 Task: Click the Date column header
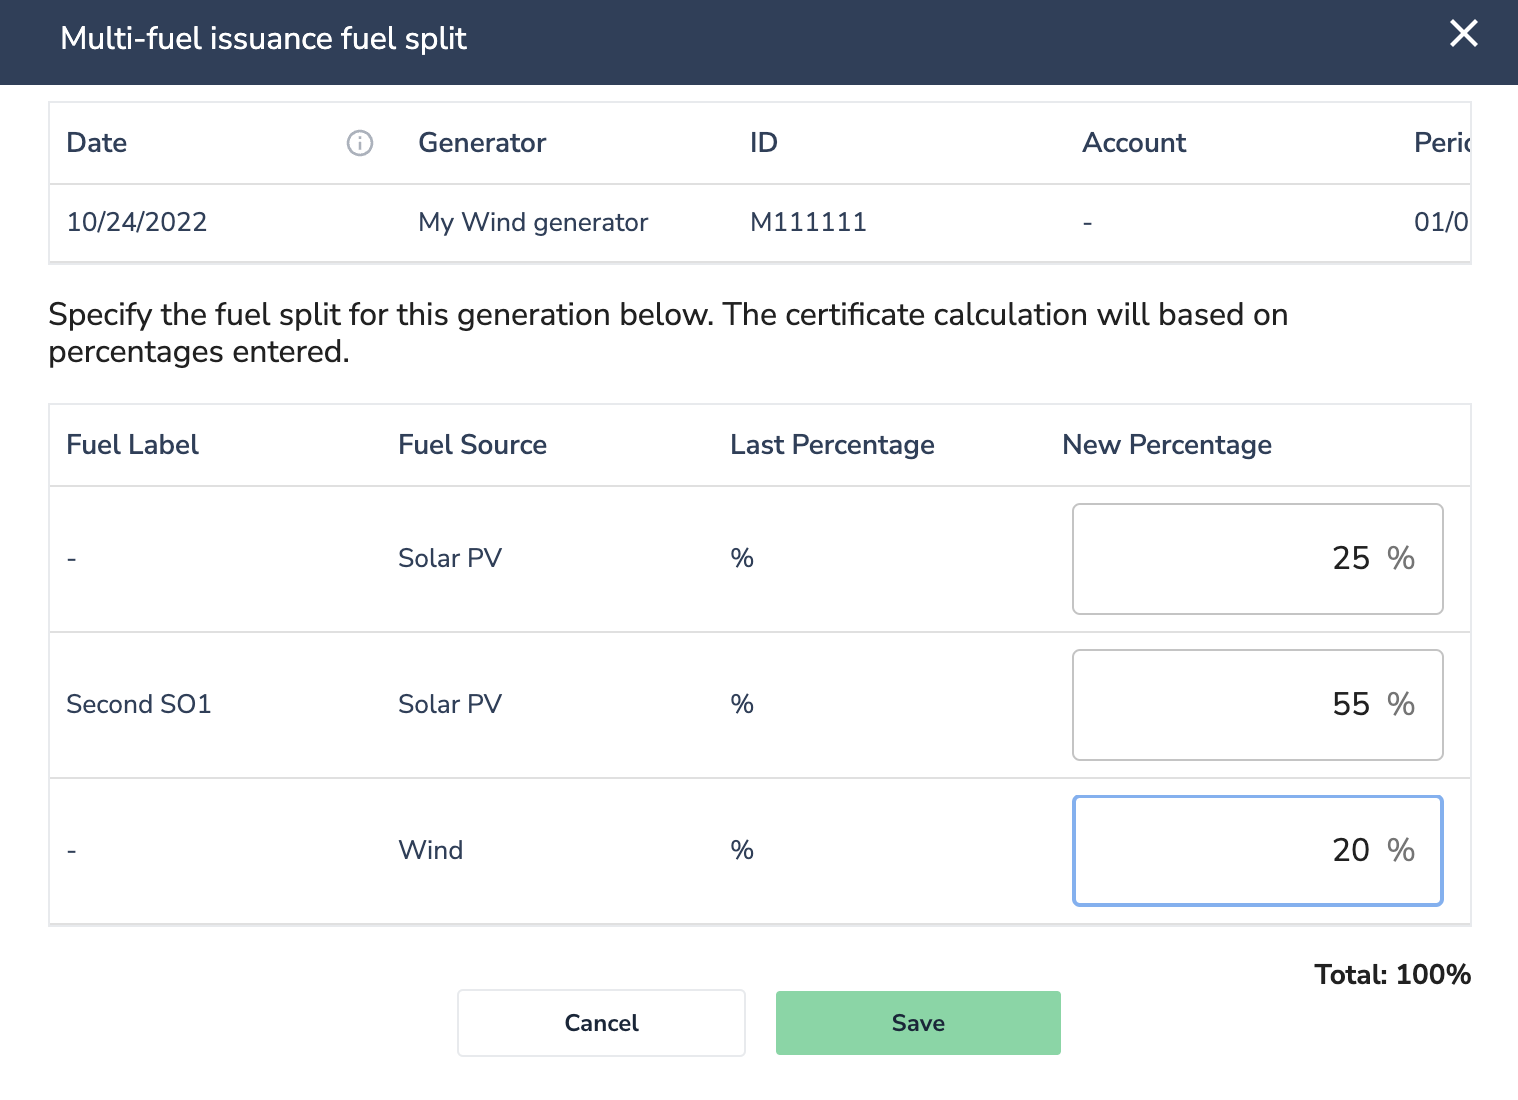(x=97, y=143)
